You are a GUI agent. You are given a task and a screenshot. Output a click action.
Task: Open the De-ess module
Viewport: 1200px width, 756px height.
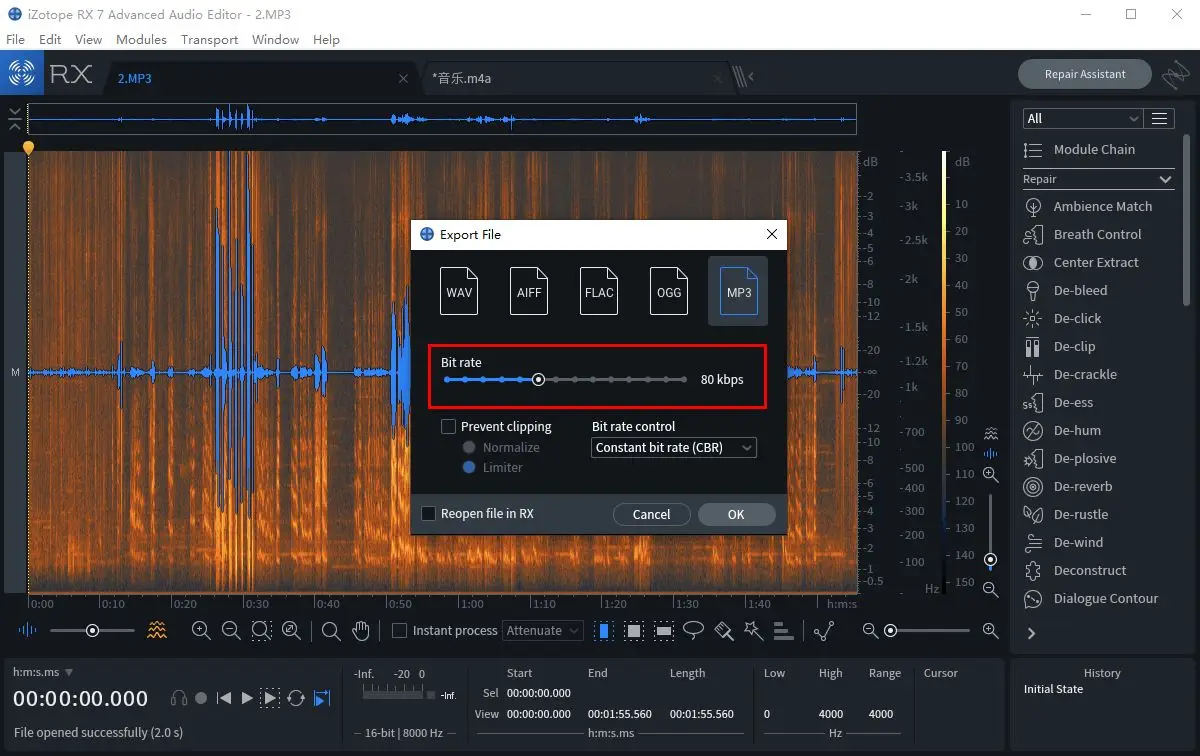point(1059,402)
